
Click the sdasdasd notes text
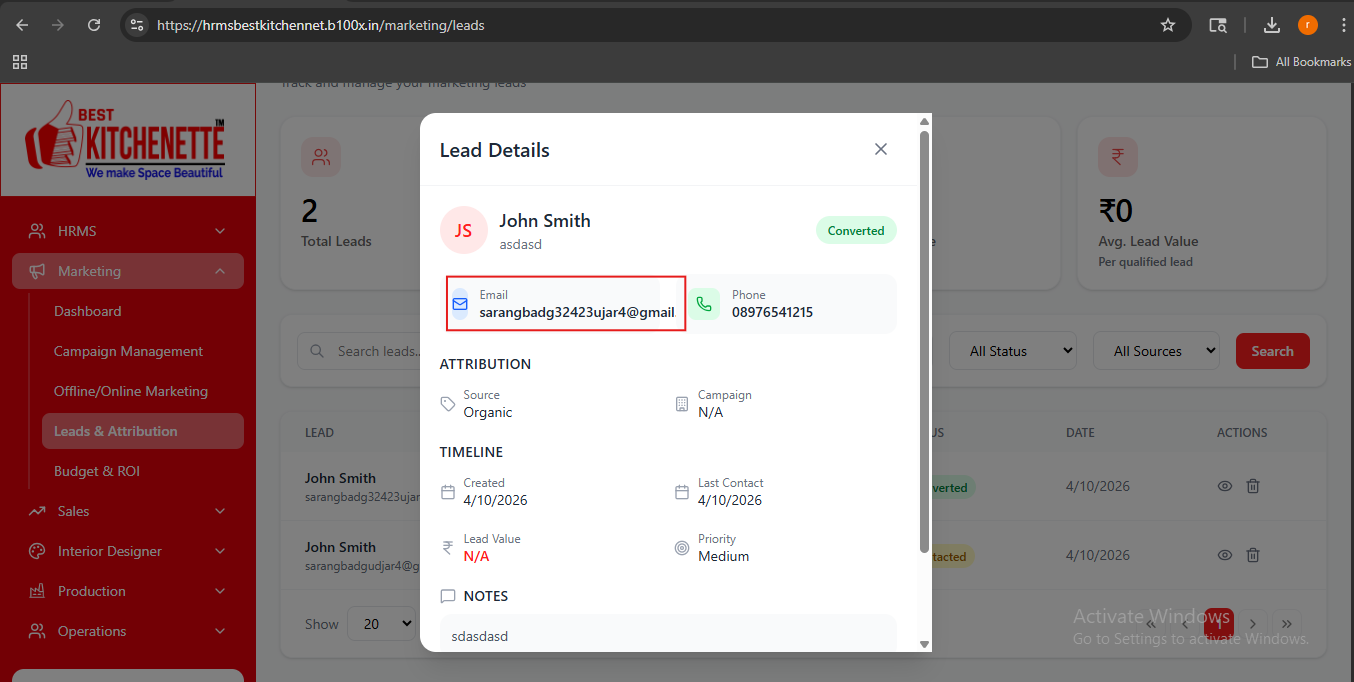click(x=480, y=636)
